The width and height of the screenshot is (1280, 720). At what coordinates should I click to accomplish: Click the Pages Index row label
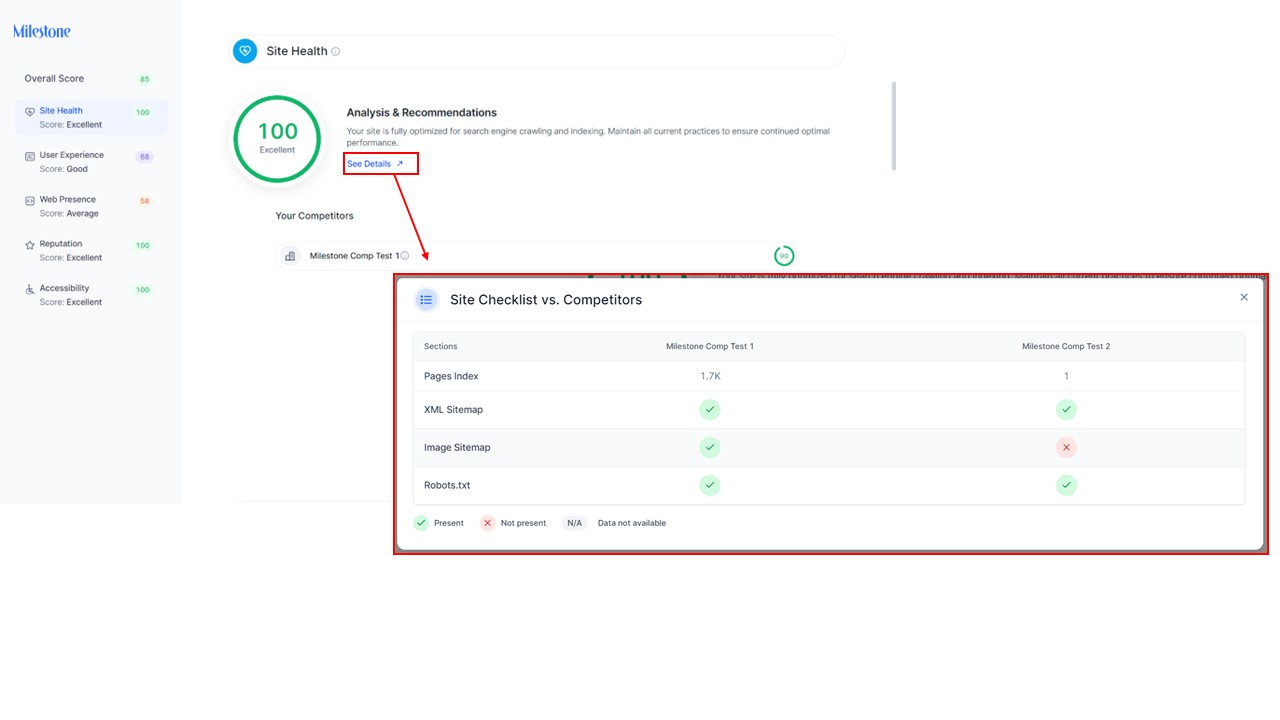(x=451, y=376)
